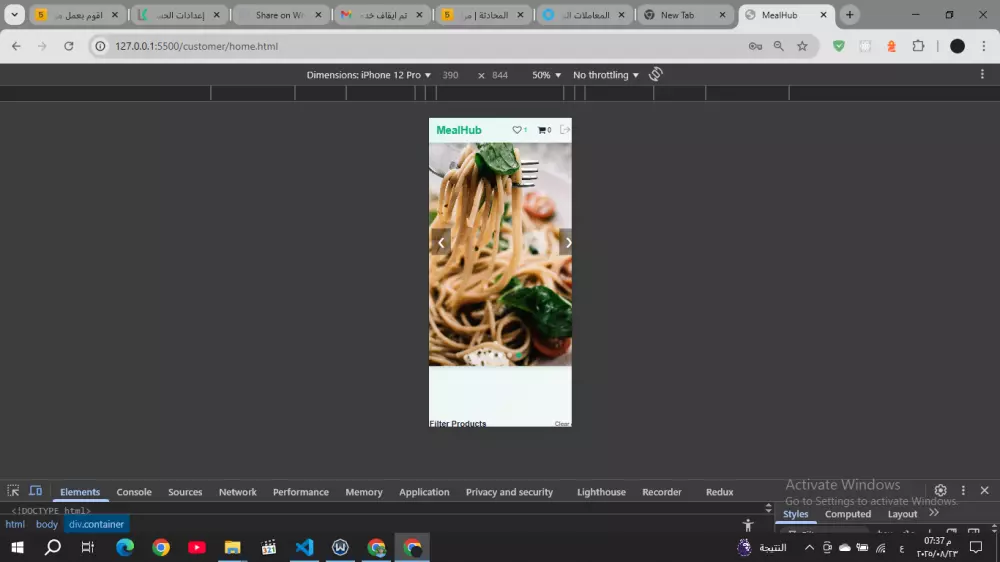Open Visual Studio Code from taskbar
Screen dimensions: 1000x562
[x=304, y=547]
